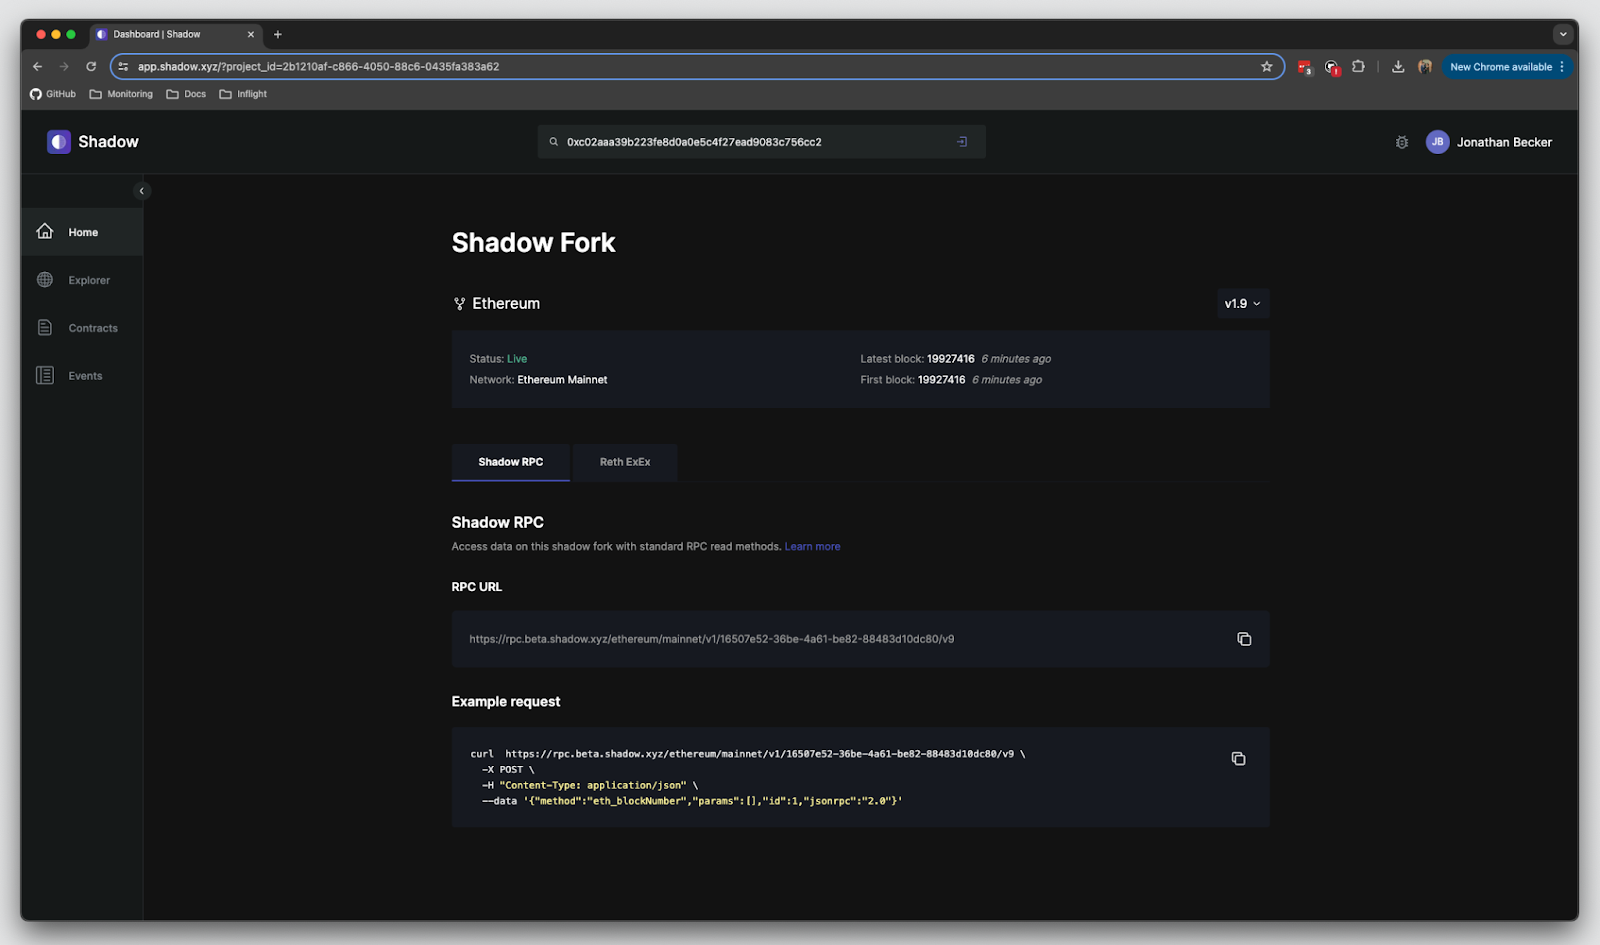The width and height of the screenshot is (1600, 945).
Task: Copy the example request code
Action: pos(1238,759)
